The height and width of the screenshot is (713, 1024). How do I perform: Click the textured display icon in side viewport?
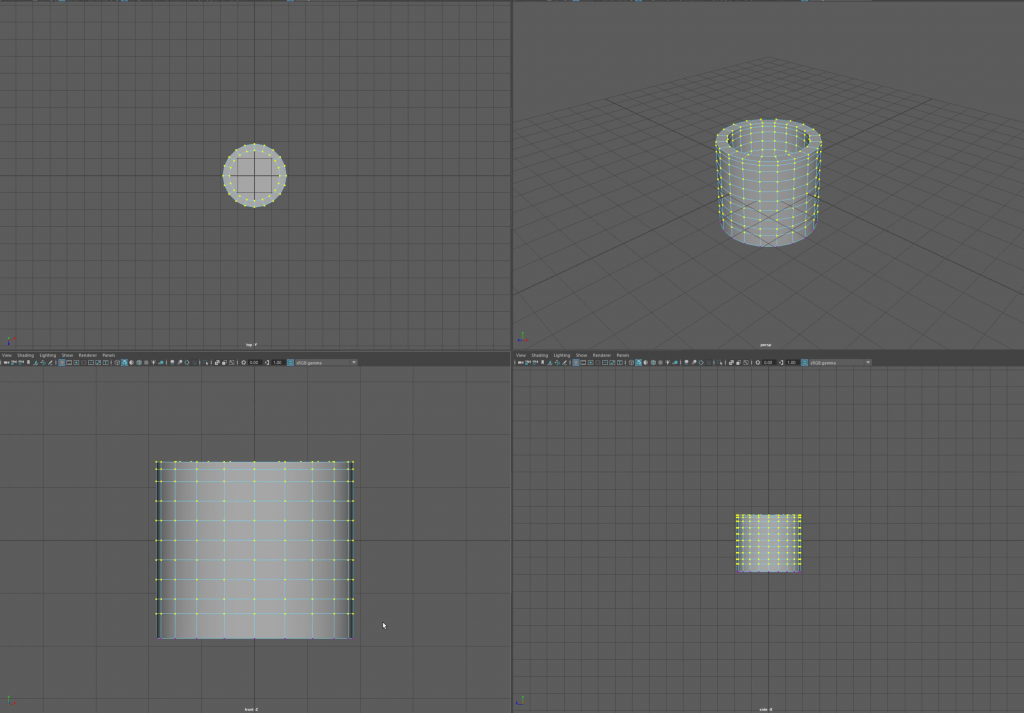tap(653, 362)
